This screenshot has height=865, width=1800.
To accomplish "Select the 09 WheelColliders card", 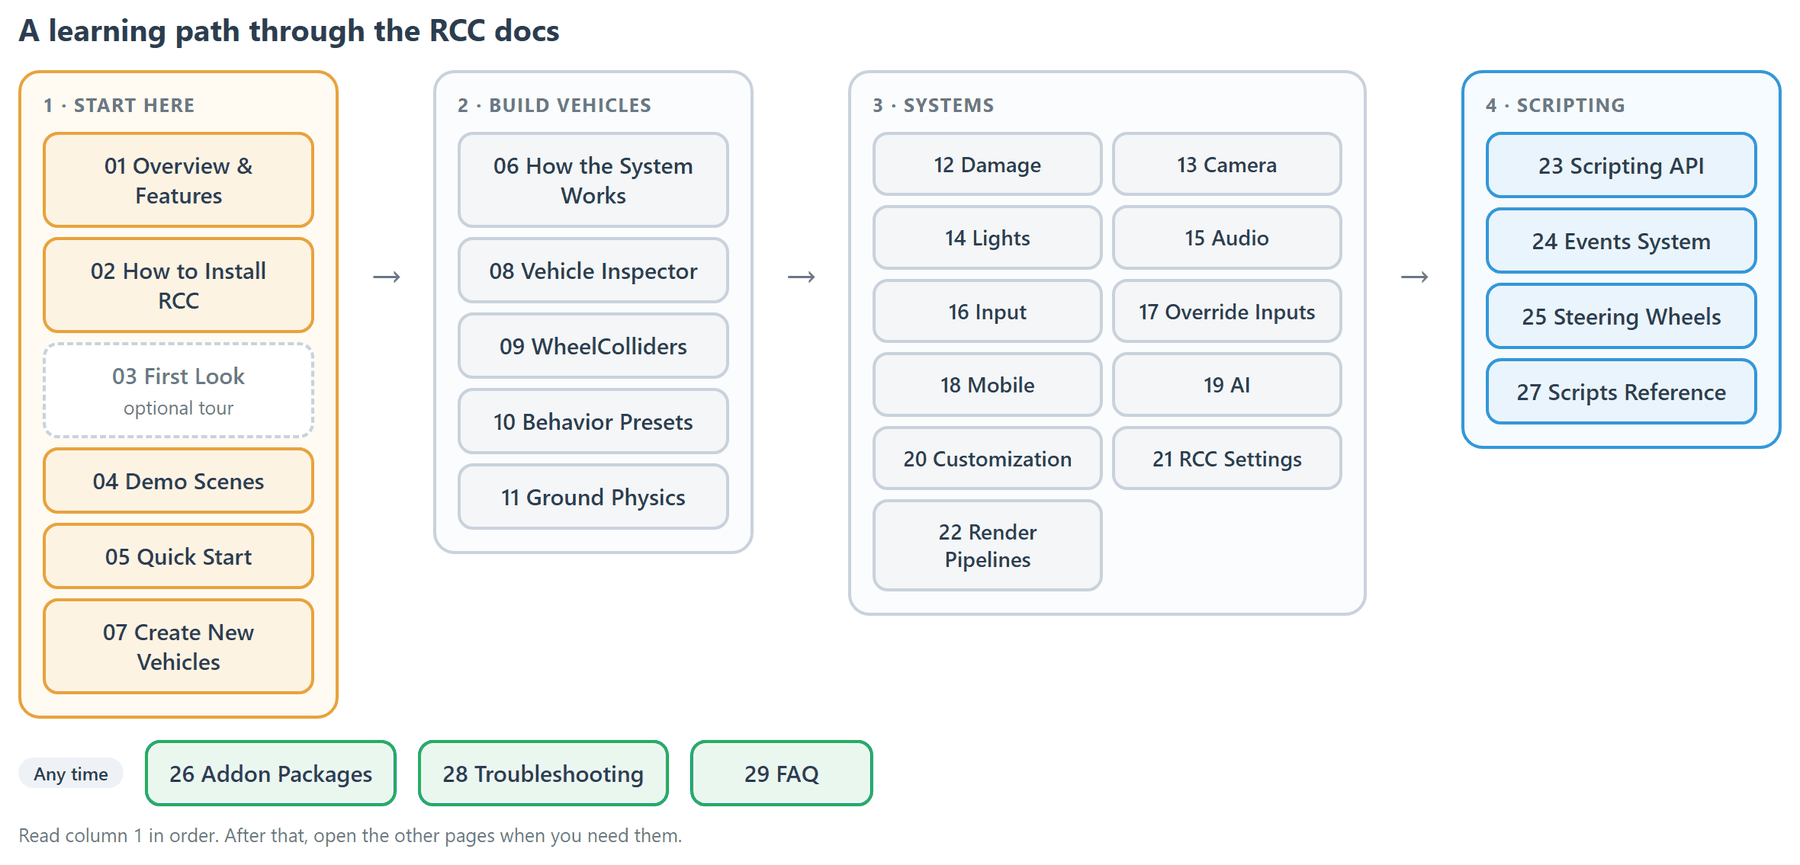I will point(593,346).
